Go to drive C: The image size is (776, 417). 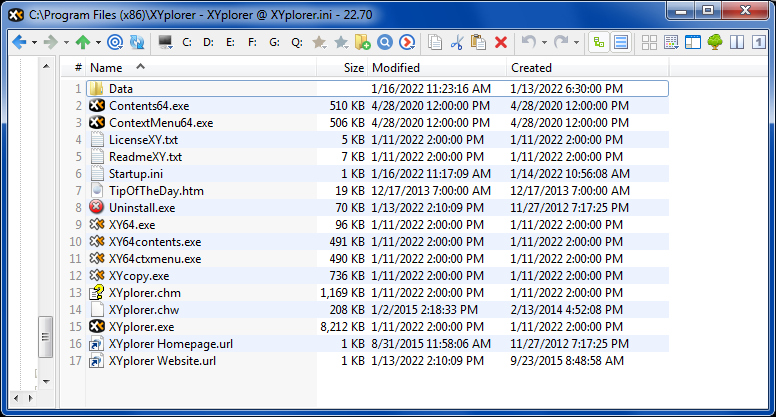(187, 43)
